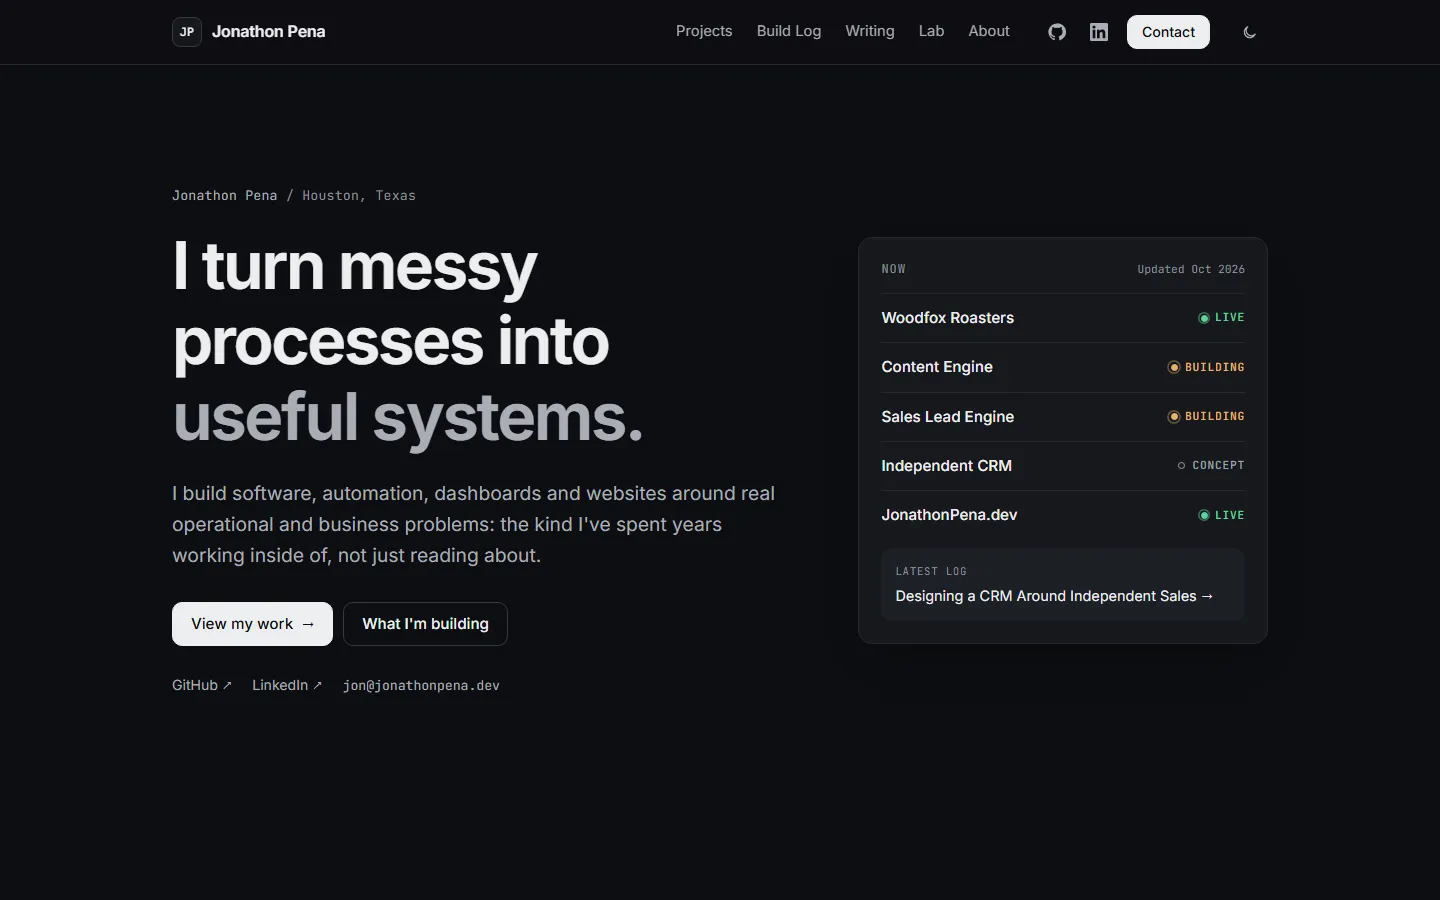Viewport: 1440px width, 900px height.
Task: Click the Updated Oct 2026 text
Action: (x=1191, y=269)
